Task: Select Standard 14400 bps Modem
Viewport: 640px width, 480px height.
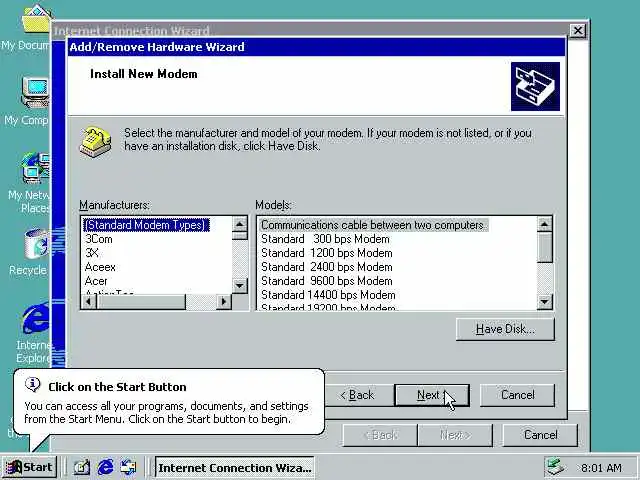Action: (328, 295)
